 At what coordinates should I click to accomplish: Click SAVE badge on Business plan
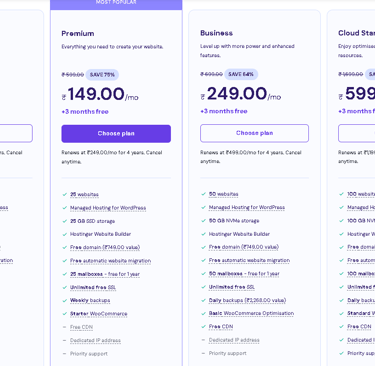[x=241, y=74]
